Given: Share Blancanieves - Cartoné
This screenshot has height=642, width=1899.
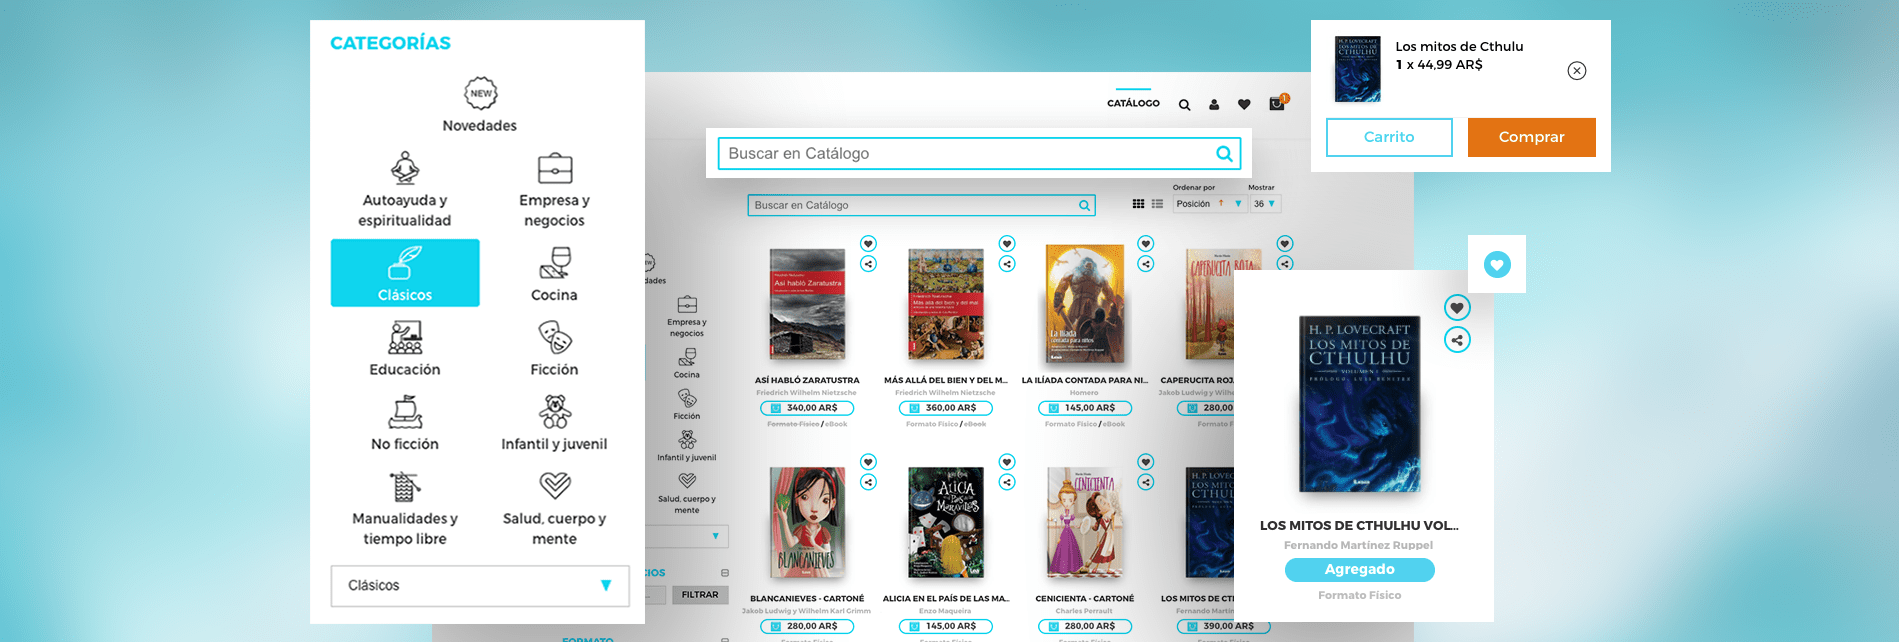Looking at the screenshot, I should [x=869, y=482].
